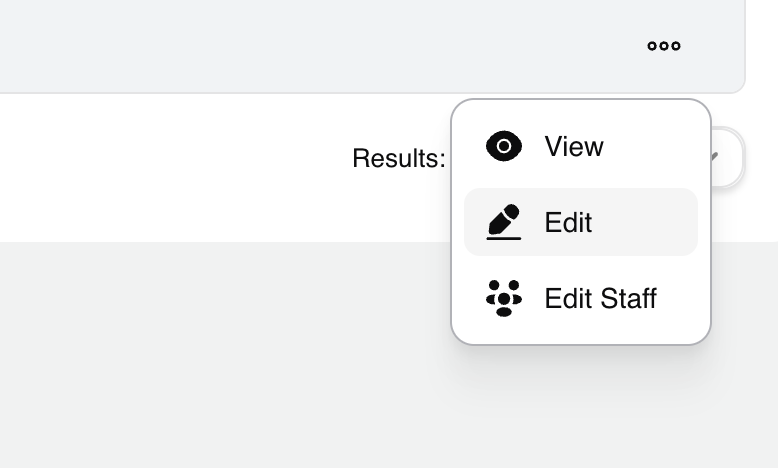Click the eye icon beside View

(x=504, y=146)
